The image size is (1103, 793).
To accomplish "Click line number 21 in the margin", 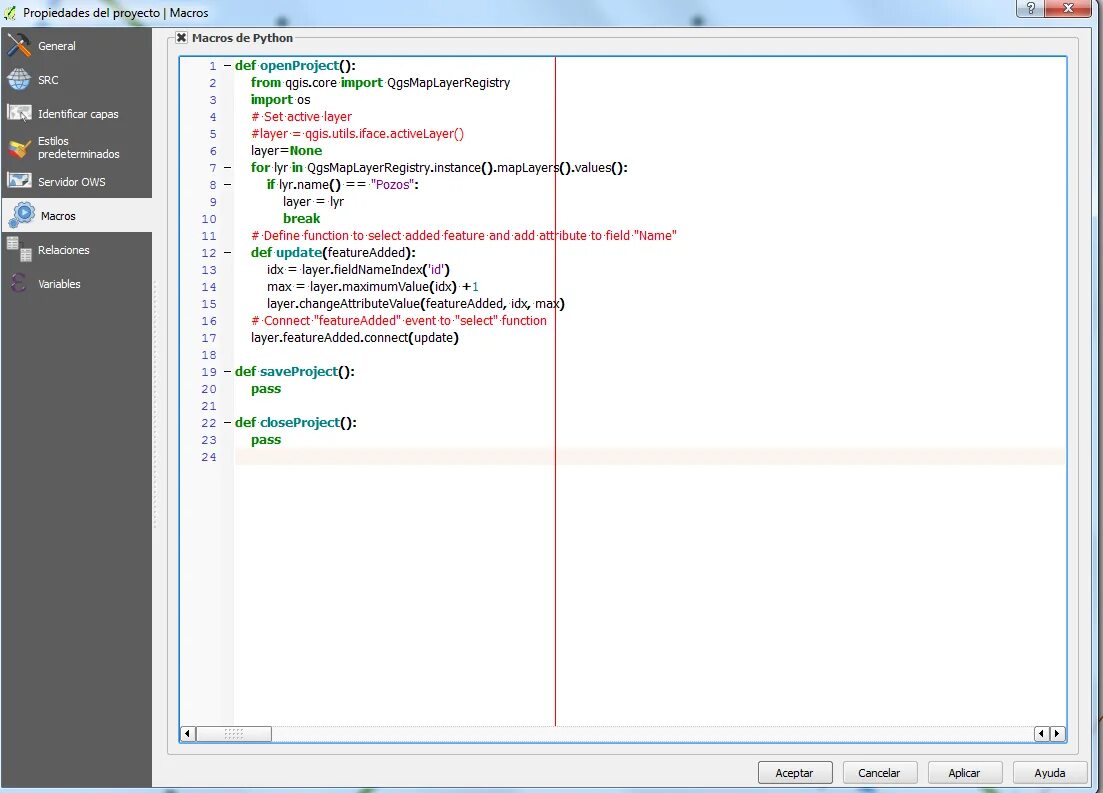I will (209, 406).
